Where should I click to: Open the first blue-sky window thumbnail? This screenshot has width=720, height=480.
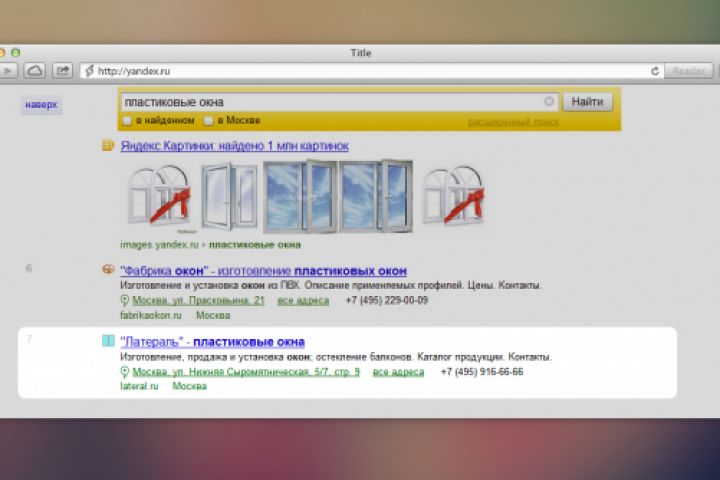pos(300,197)
